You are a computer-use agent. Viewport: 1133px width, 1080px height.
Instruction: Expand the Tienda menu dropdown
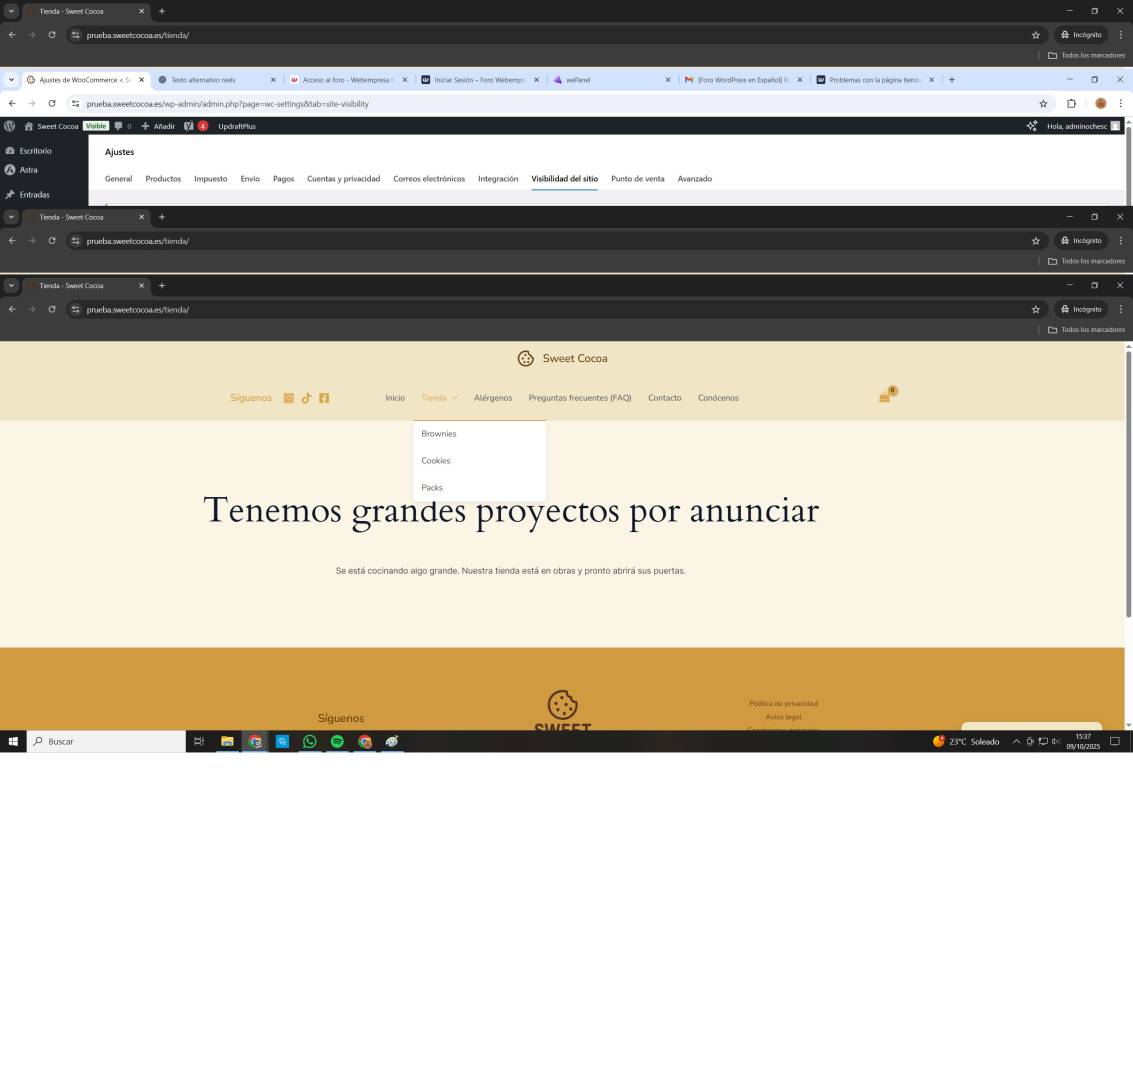click(439, 398)
